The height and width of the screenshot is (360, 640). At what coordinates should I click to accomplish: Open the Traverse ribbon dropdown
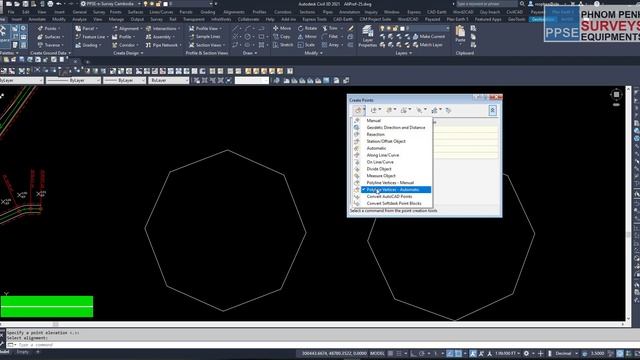pos(50,45)
